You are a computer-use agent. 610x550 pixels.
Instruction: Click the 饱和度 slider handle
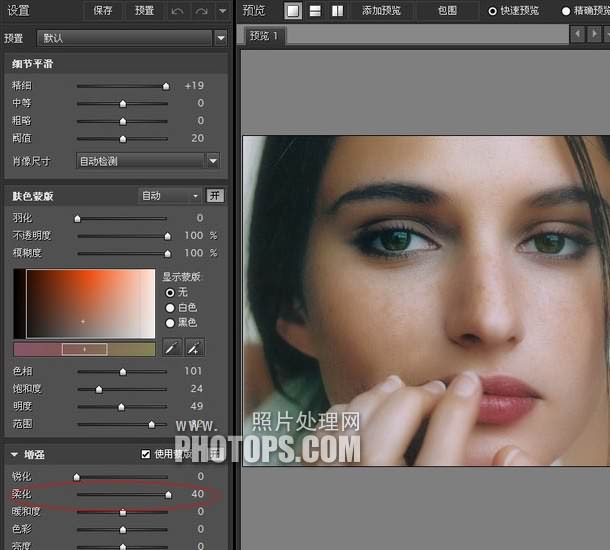(99, 389)
